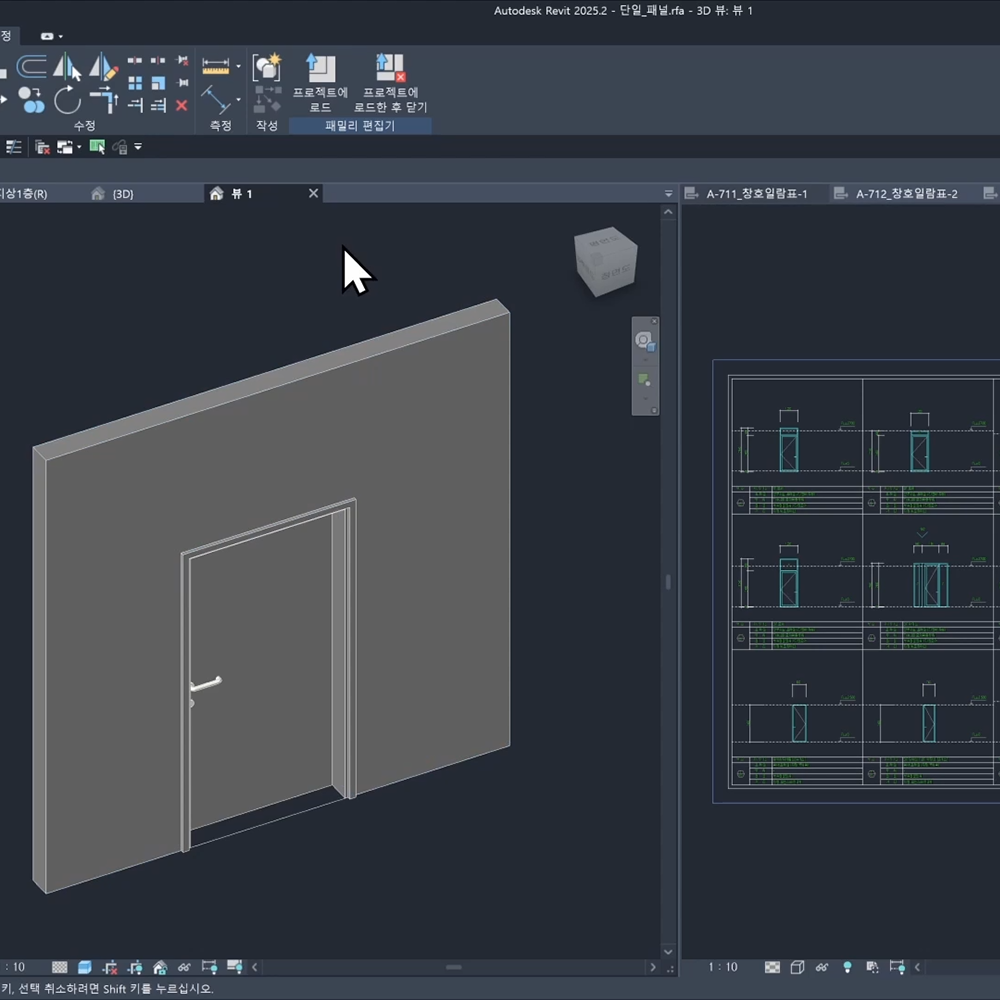Select the Mirror Draw Axis tool
The image size is (1000, 1000).
(103, 67)
